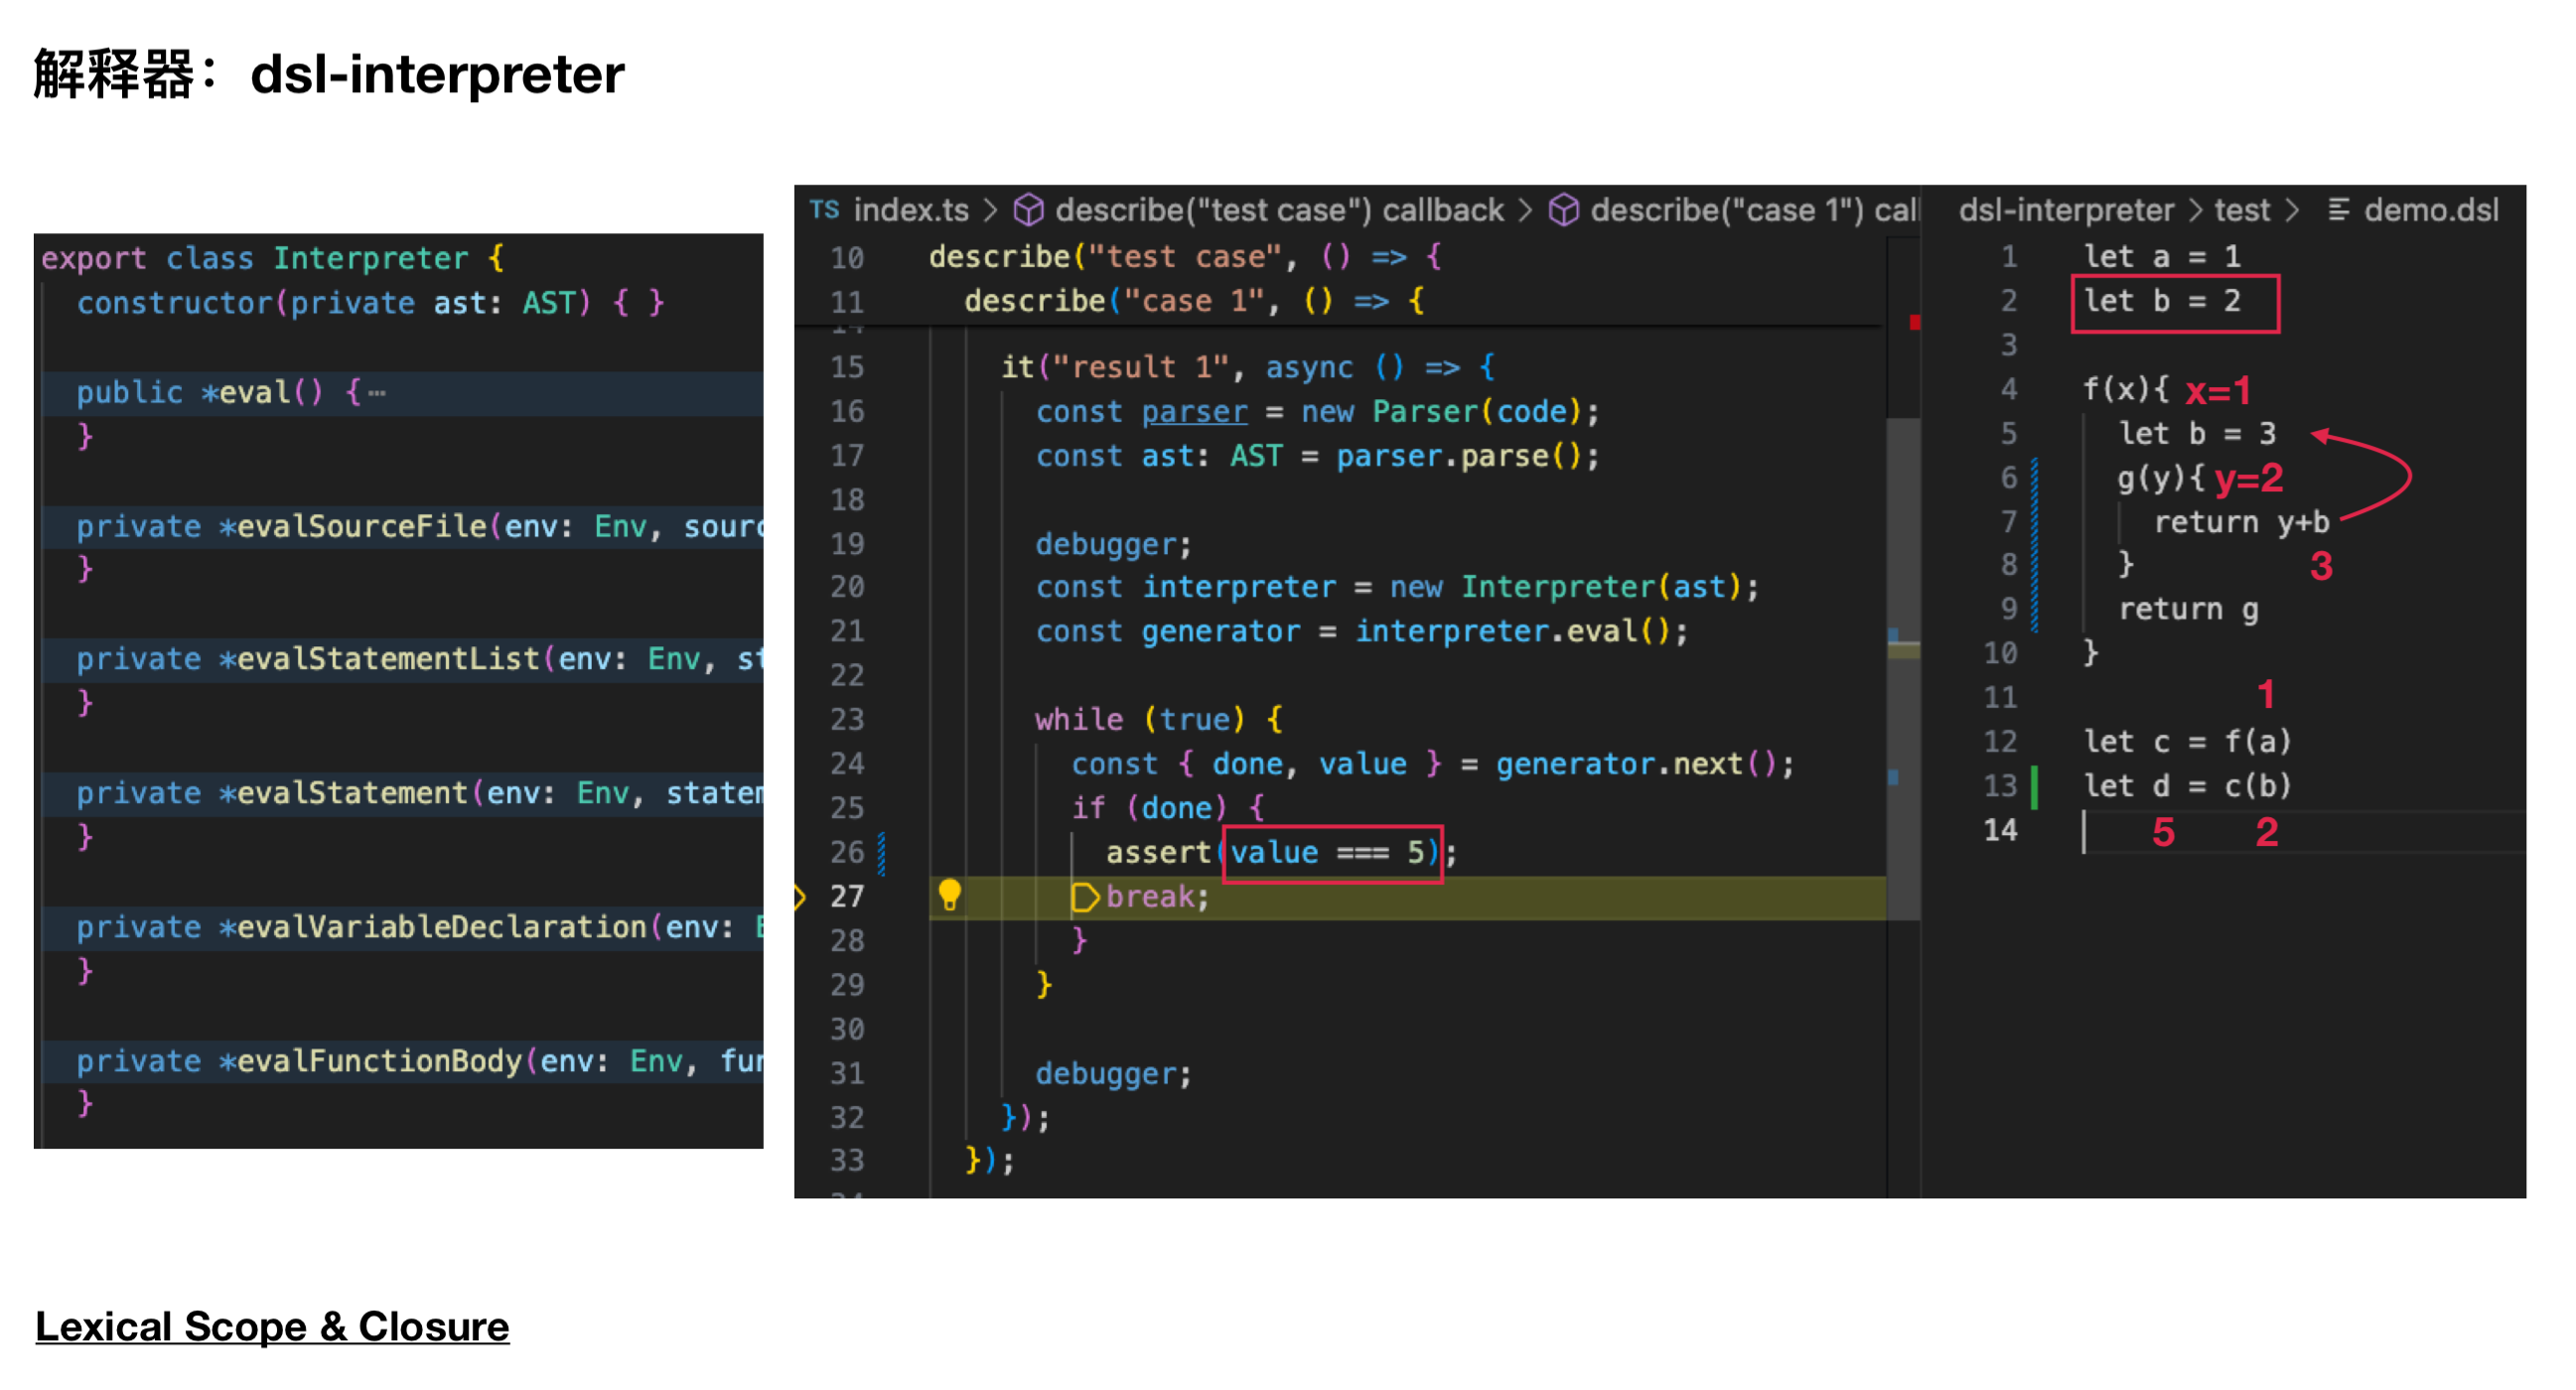Screen dimensions: 2576x1390
Task: Expand collapsed eval() method ellipsis
Action: (x=377, y=393)
